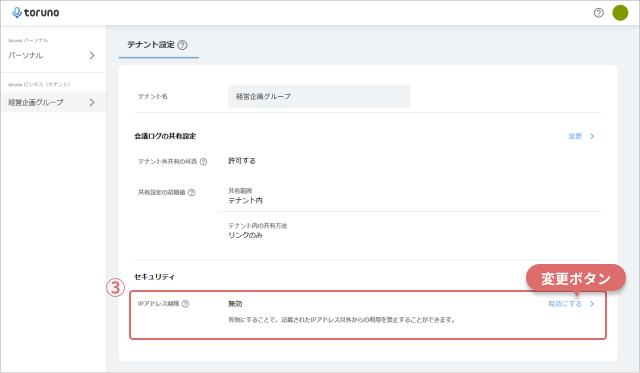
Task: Click help icon next to テナント外共有の可否
Action: [x=203, y=162]
